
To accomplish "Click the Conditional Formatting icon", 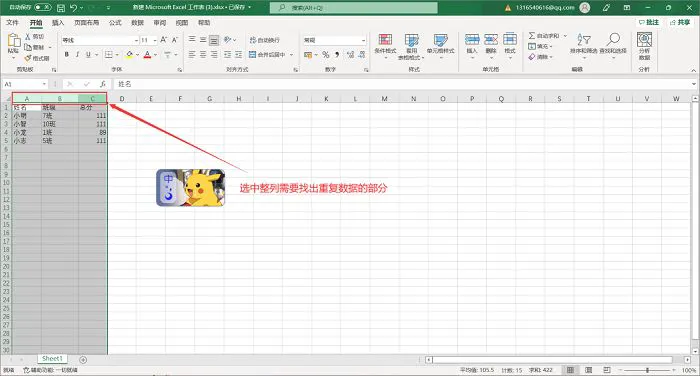I will (385, 40).
